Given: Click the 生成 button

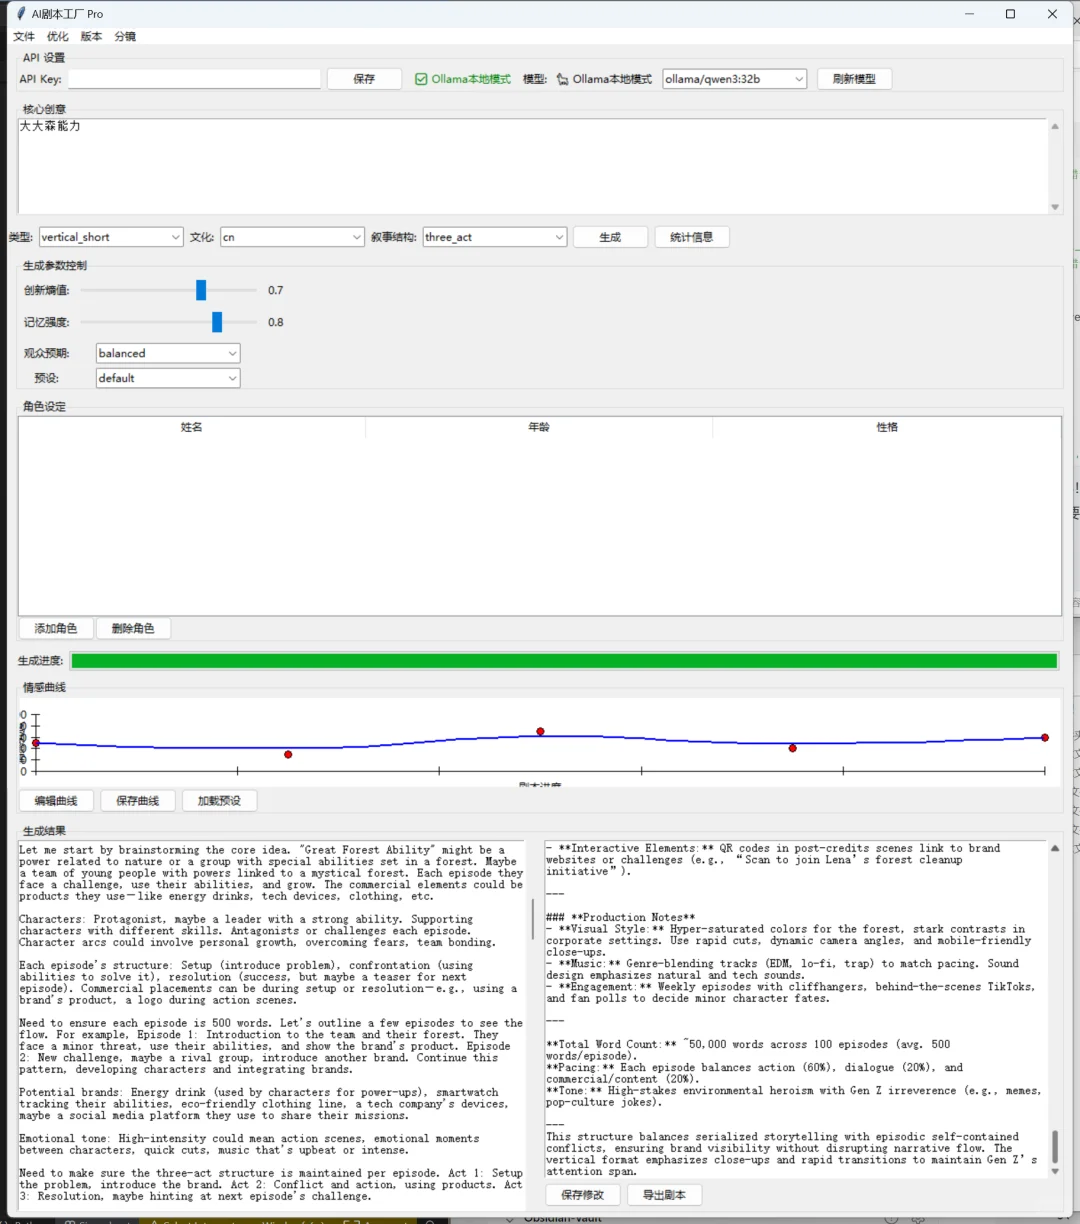Looking at the screenshot, I should (x=610, y=237).
